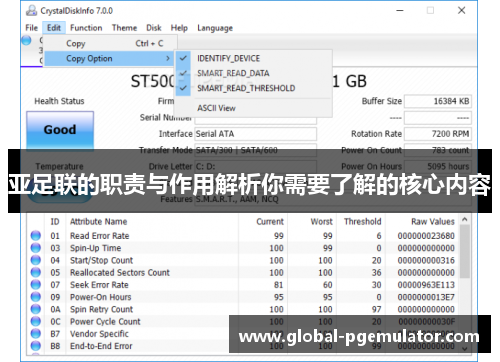This screenshot has width=500, height=362.
Task: Click the Threshold column header
Action: (363, 221)
